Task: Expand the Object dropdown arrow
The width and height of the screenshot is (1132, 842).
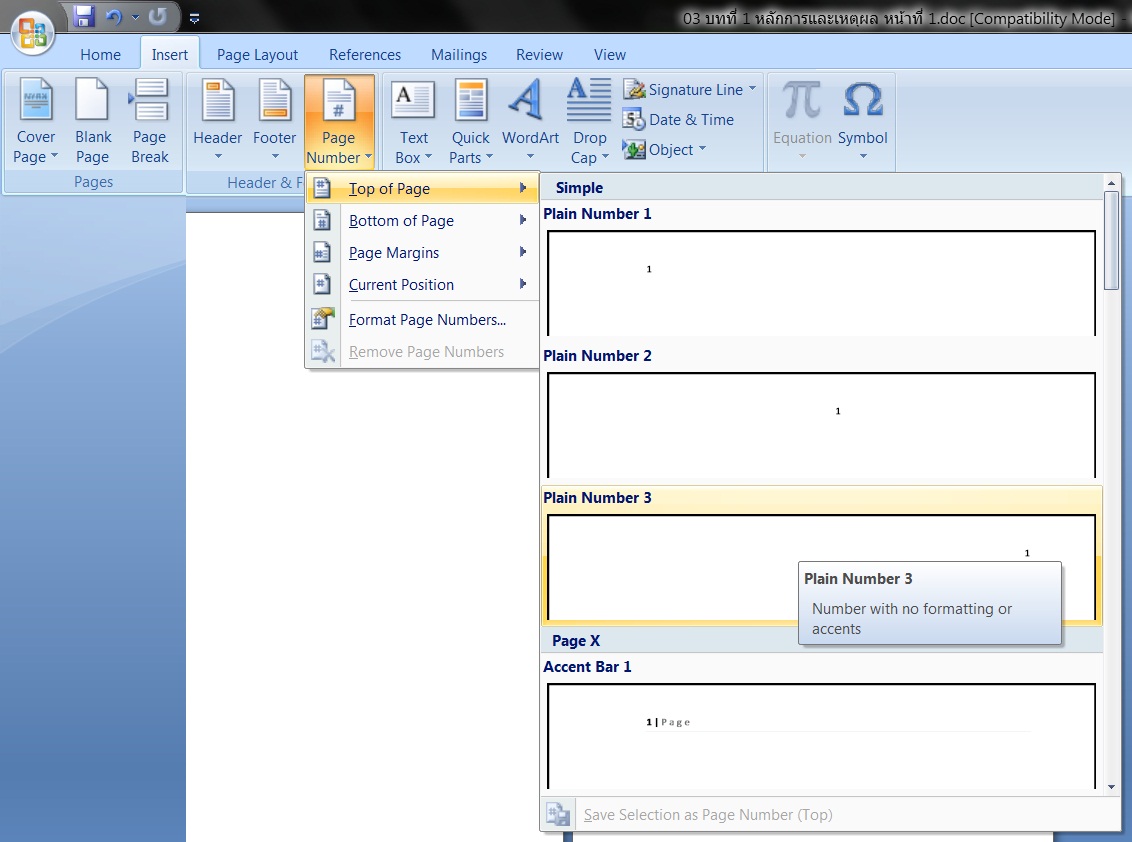Action: (702, 149)
